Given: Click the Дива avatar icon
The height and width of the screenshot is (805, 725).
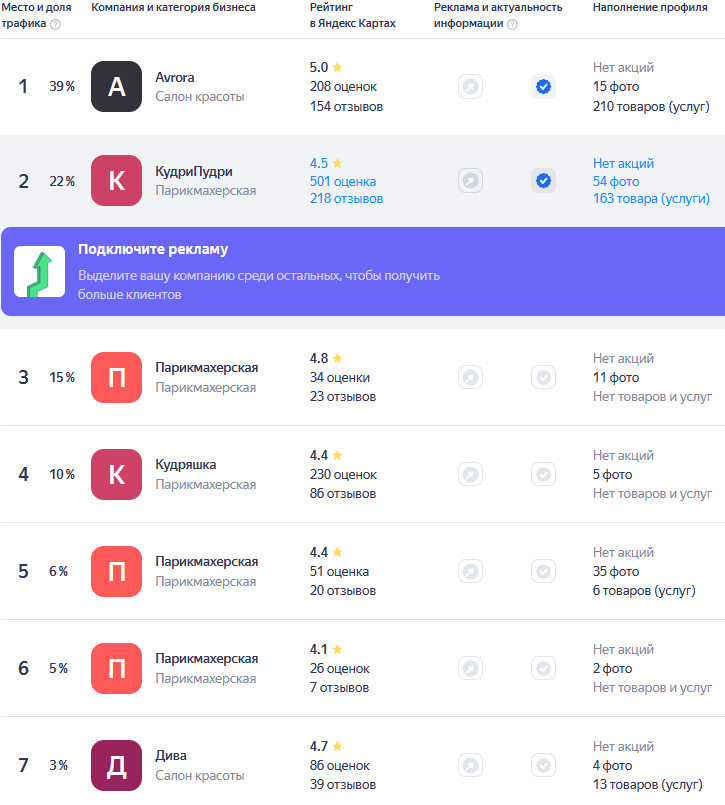Looking at the screenshot, I should [x=116, y=765].
